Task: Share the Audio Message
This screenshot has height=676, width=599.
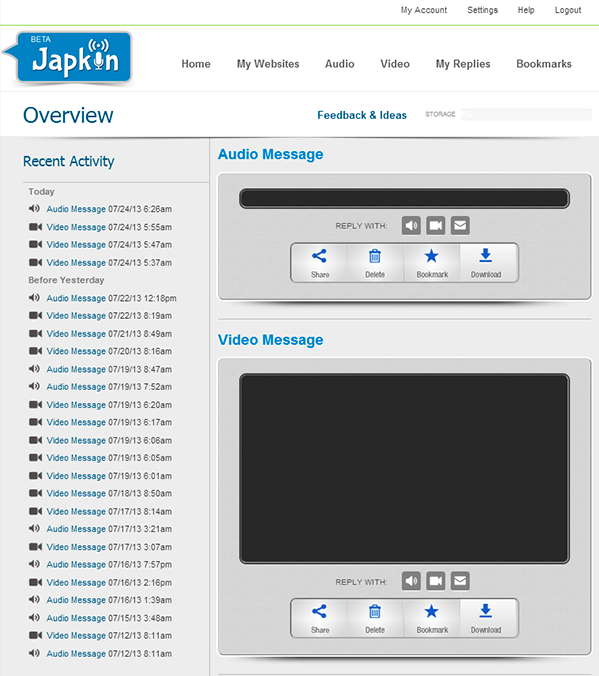Action: pyautogui.click(x=320, y=263)
